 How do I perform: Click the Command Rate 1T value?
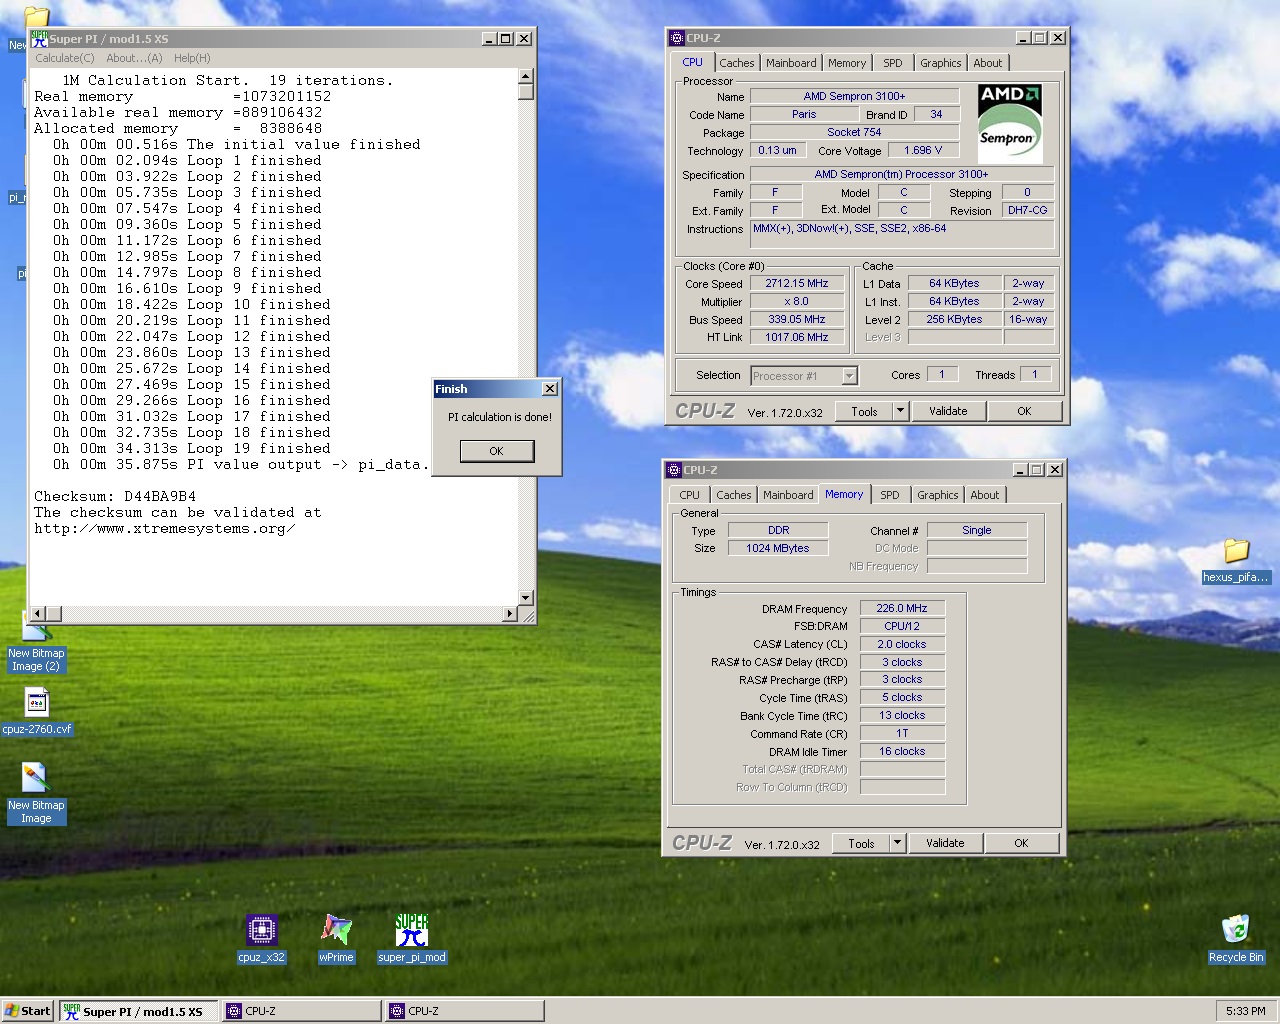[x=902, y=733]
